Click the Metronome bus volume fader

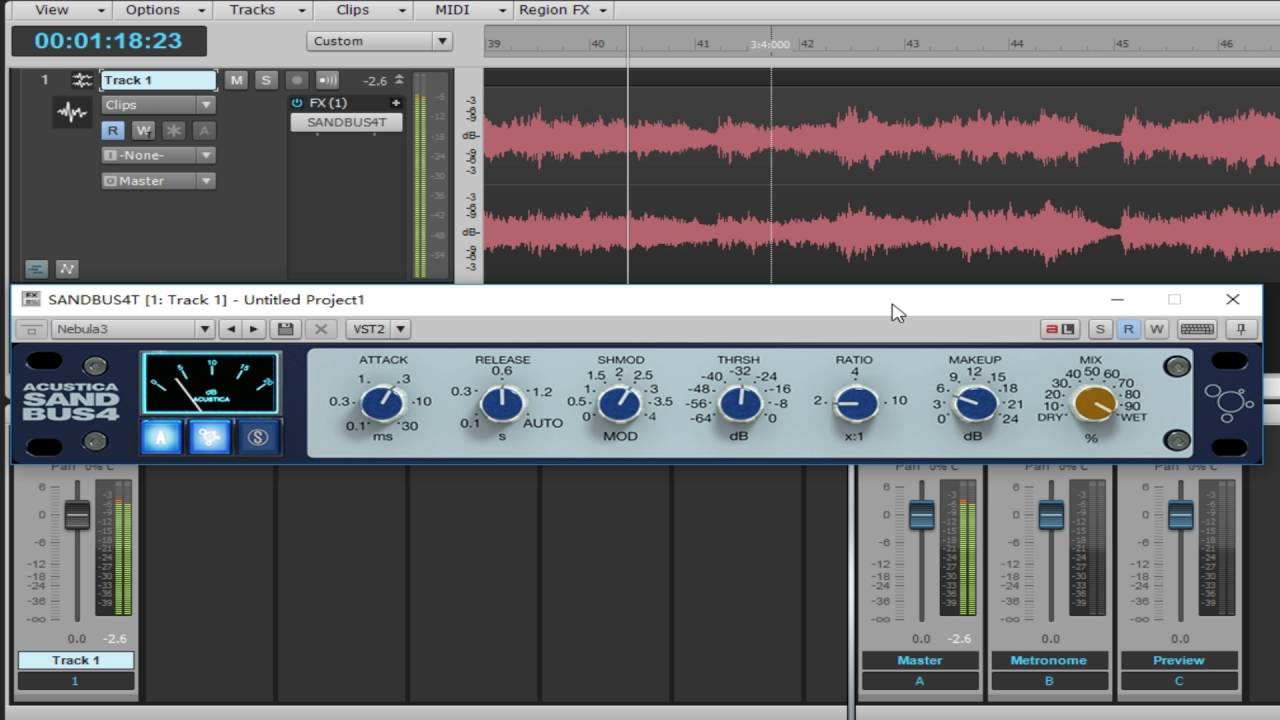pyautogui.click(x=1051, y=515)
